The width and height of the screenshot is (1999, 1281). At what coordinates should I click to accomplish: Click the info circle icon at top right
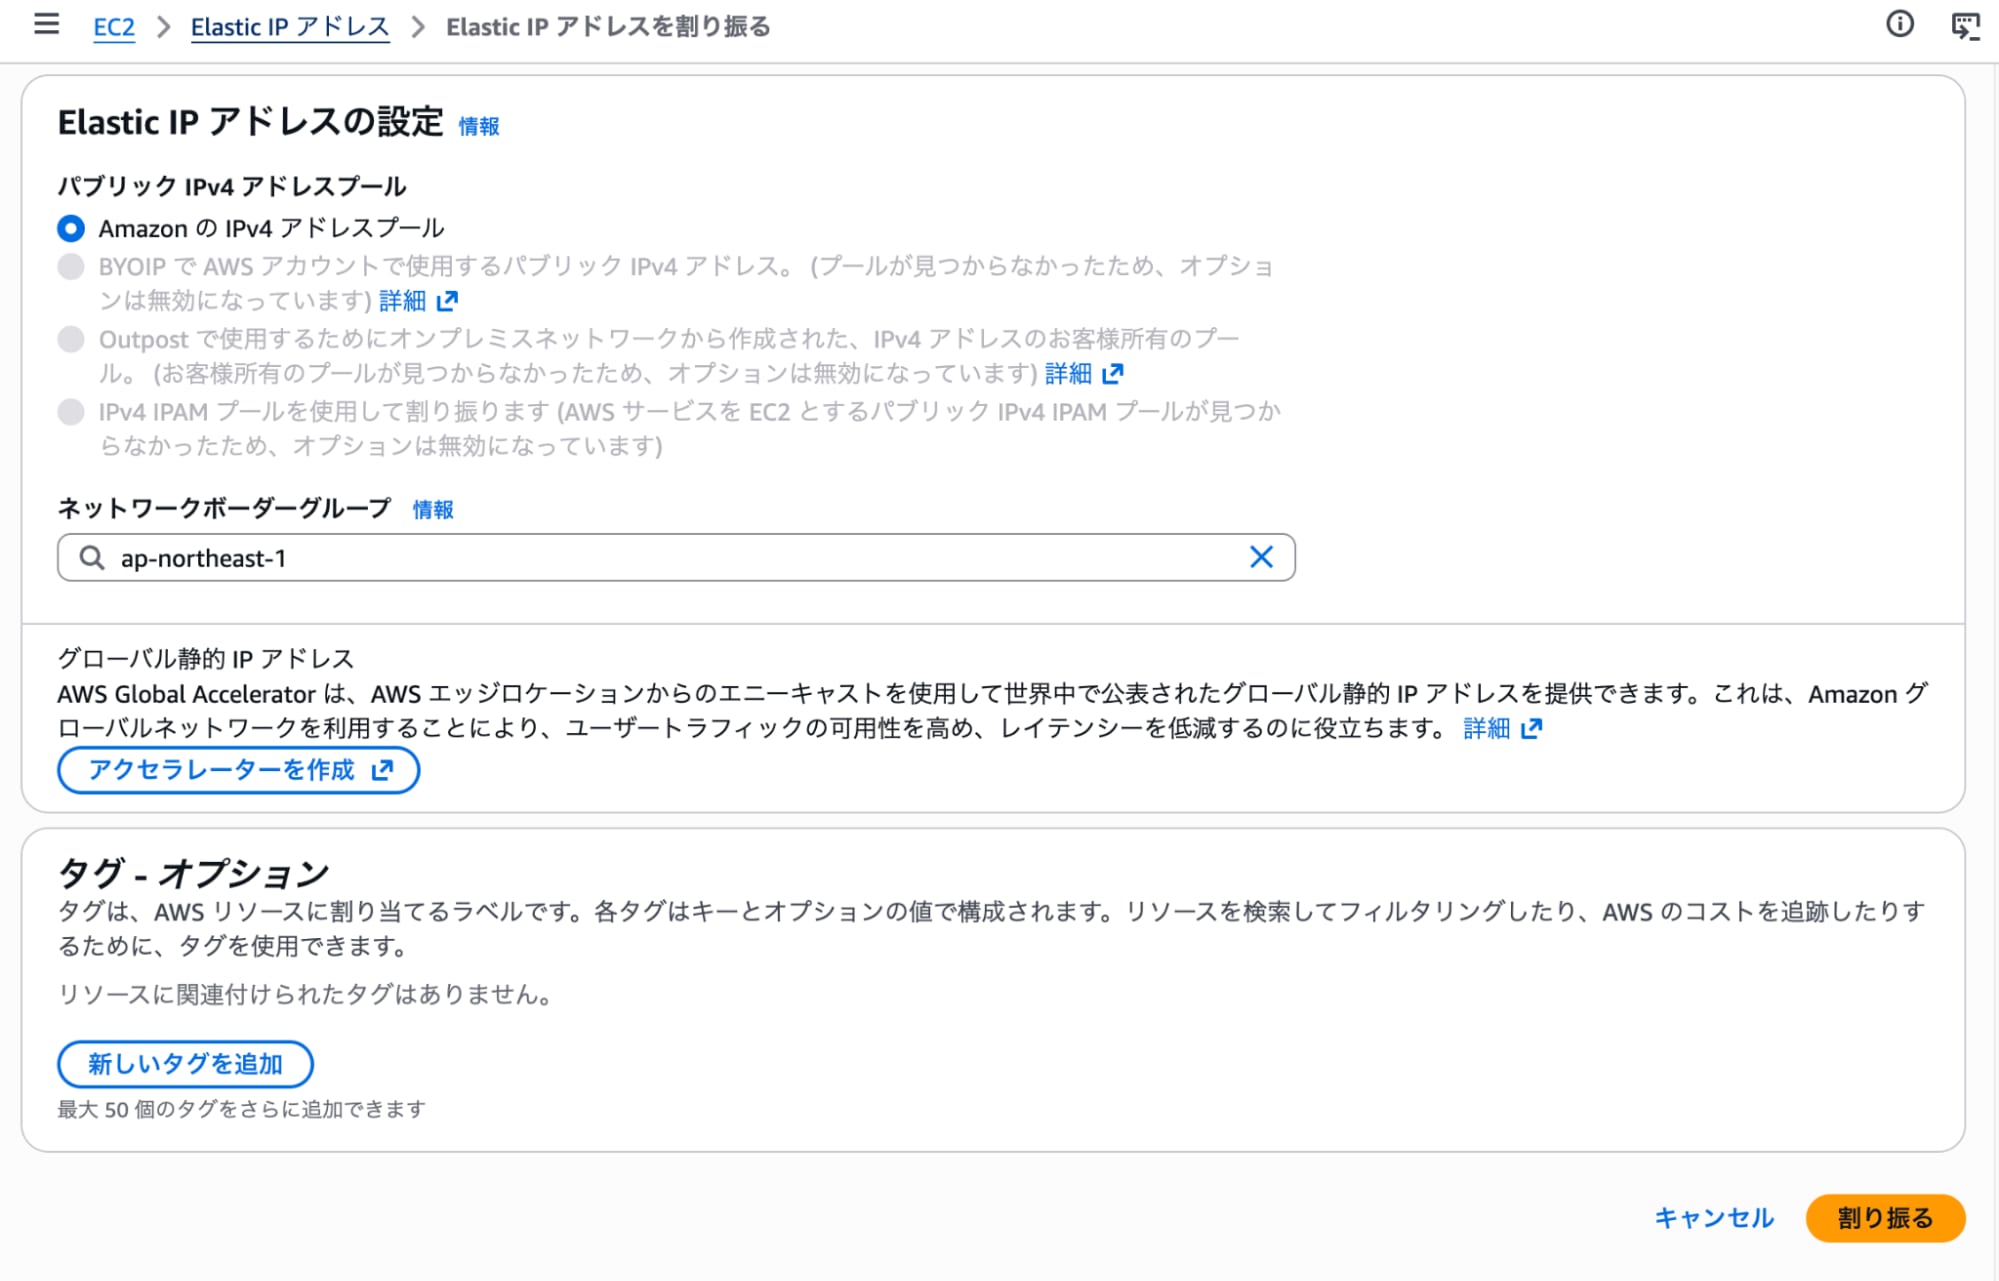1899,24
